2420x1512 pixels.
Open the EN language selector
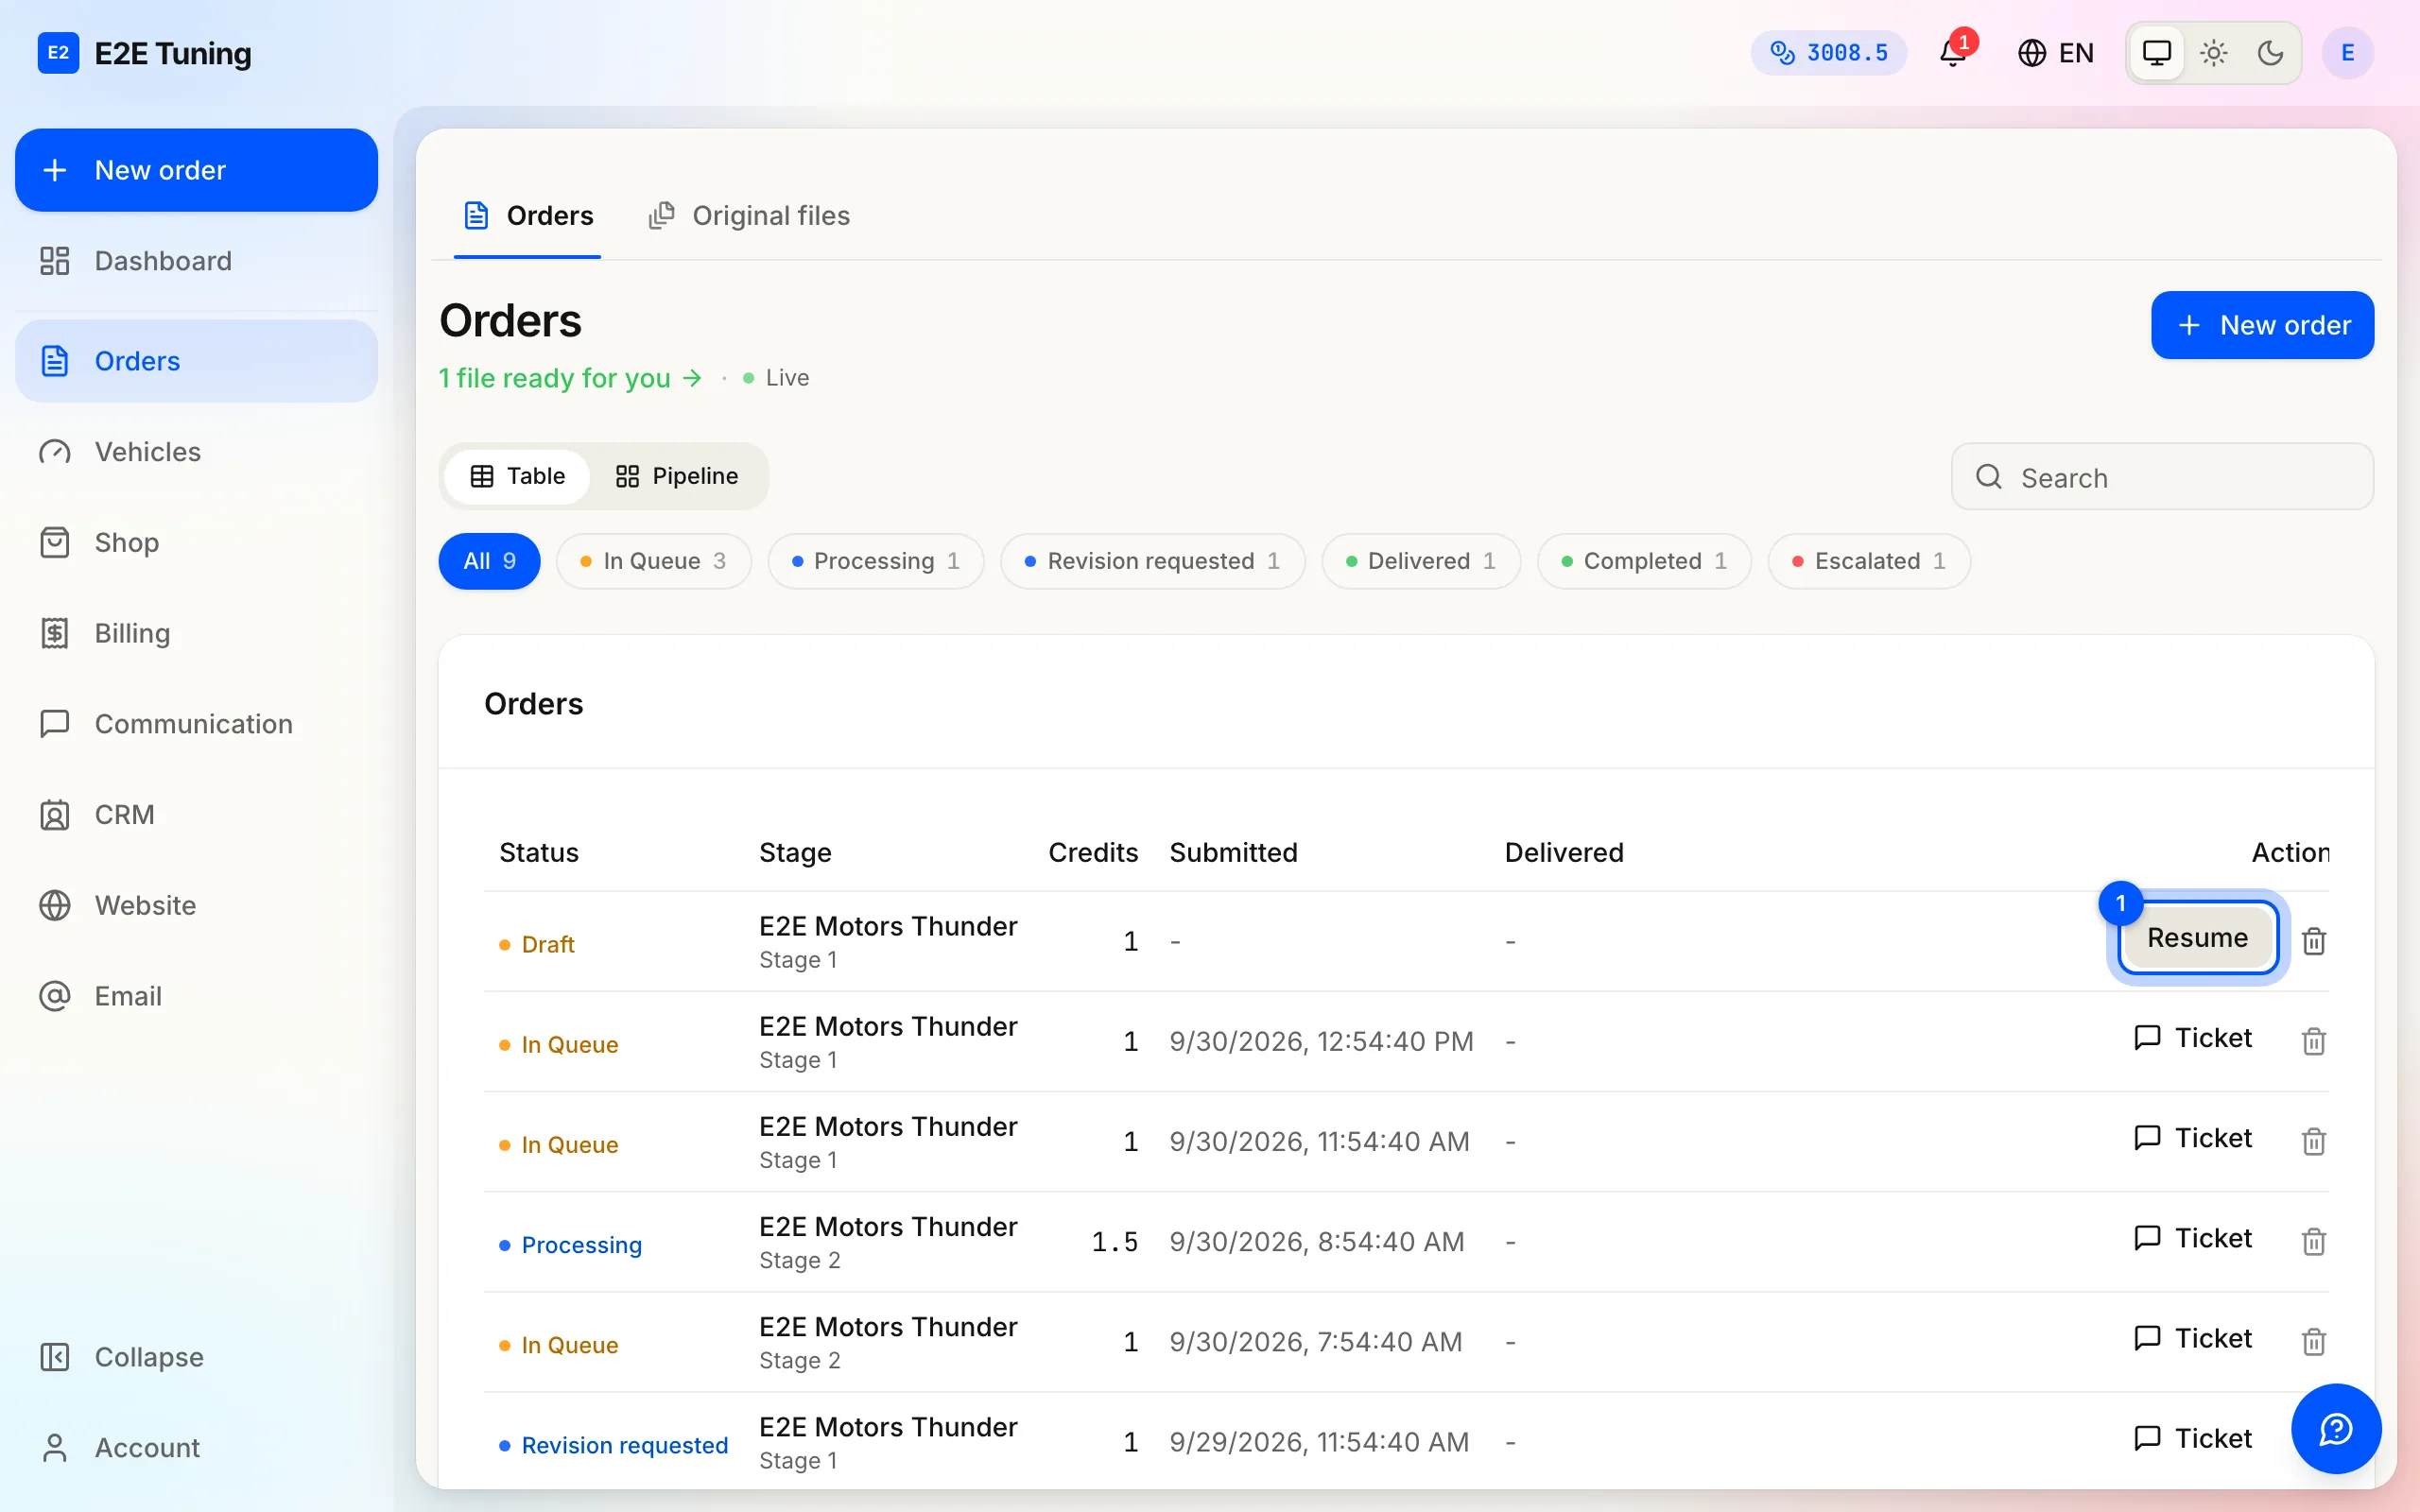pos(2055,52)
